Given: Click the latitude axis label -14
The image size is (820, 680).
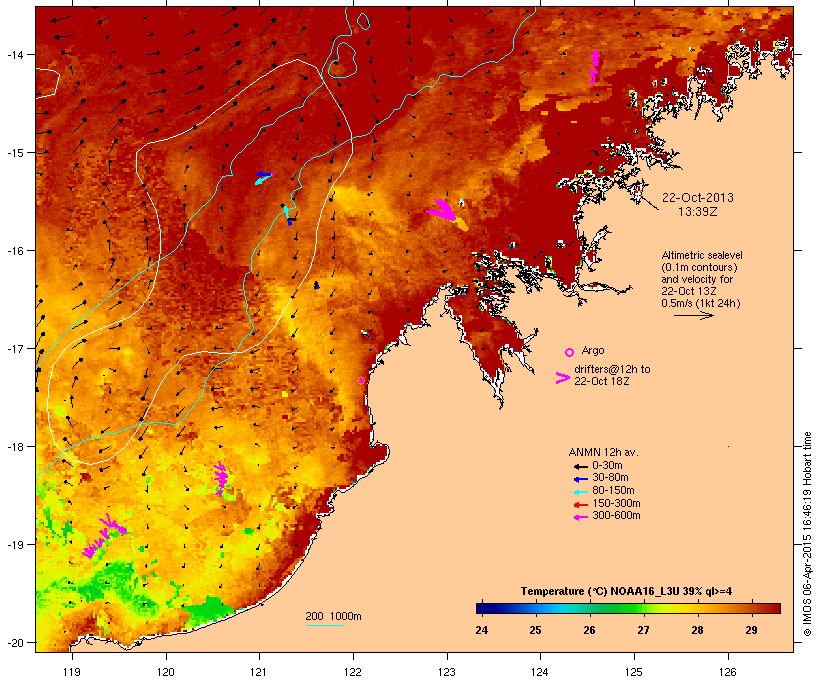Looking at the screenshot, I should coord(14,54).
